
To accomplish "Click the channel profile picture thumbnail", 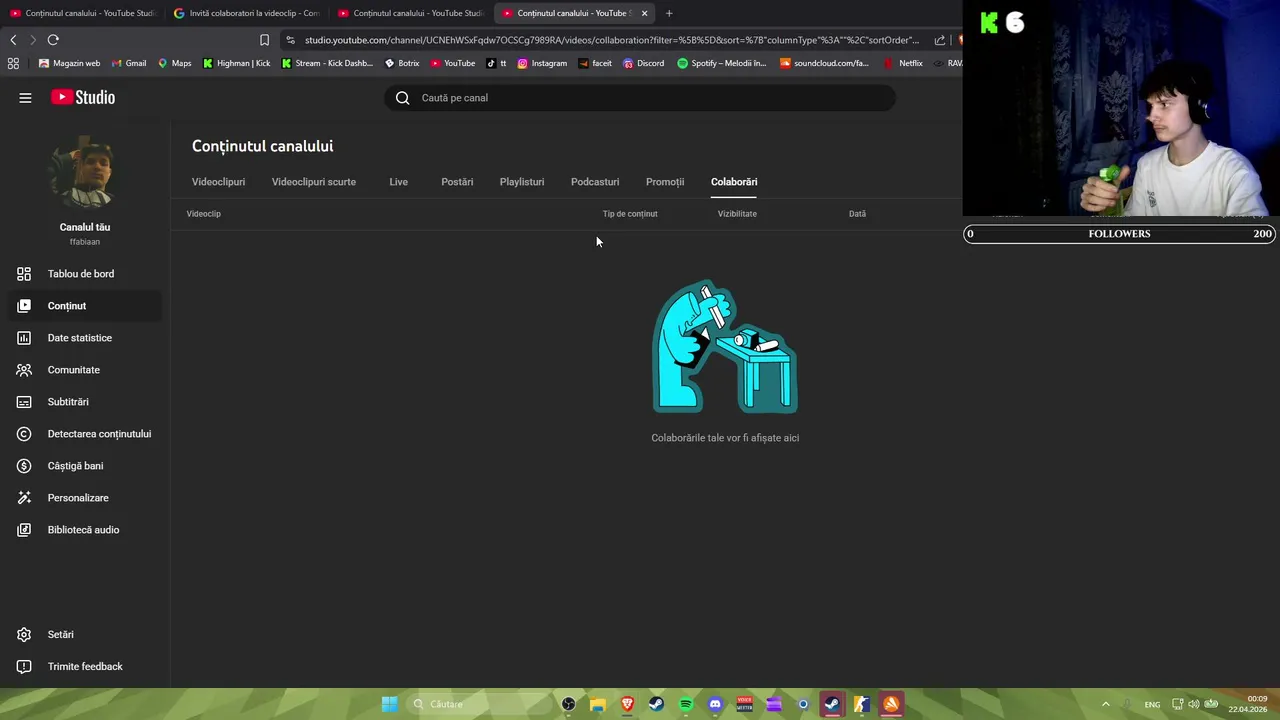I will pos(85,174).
